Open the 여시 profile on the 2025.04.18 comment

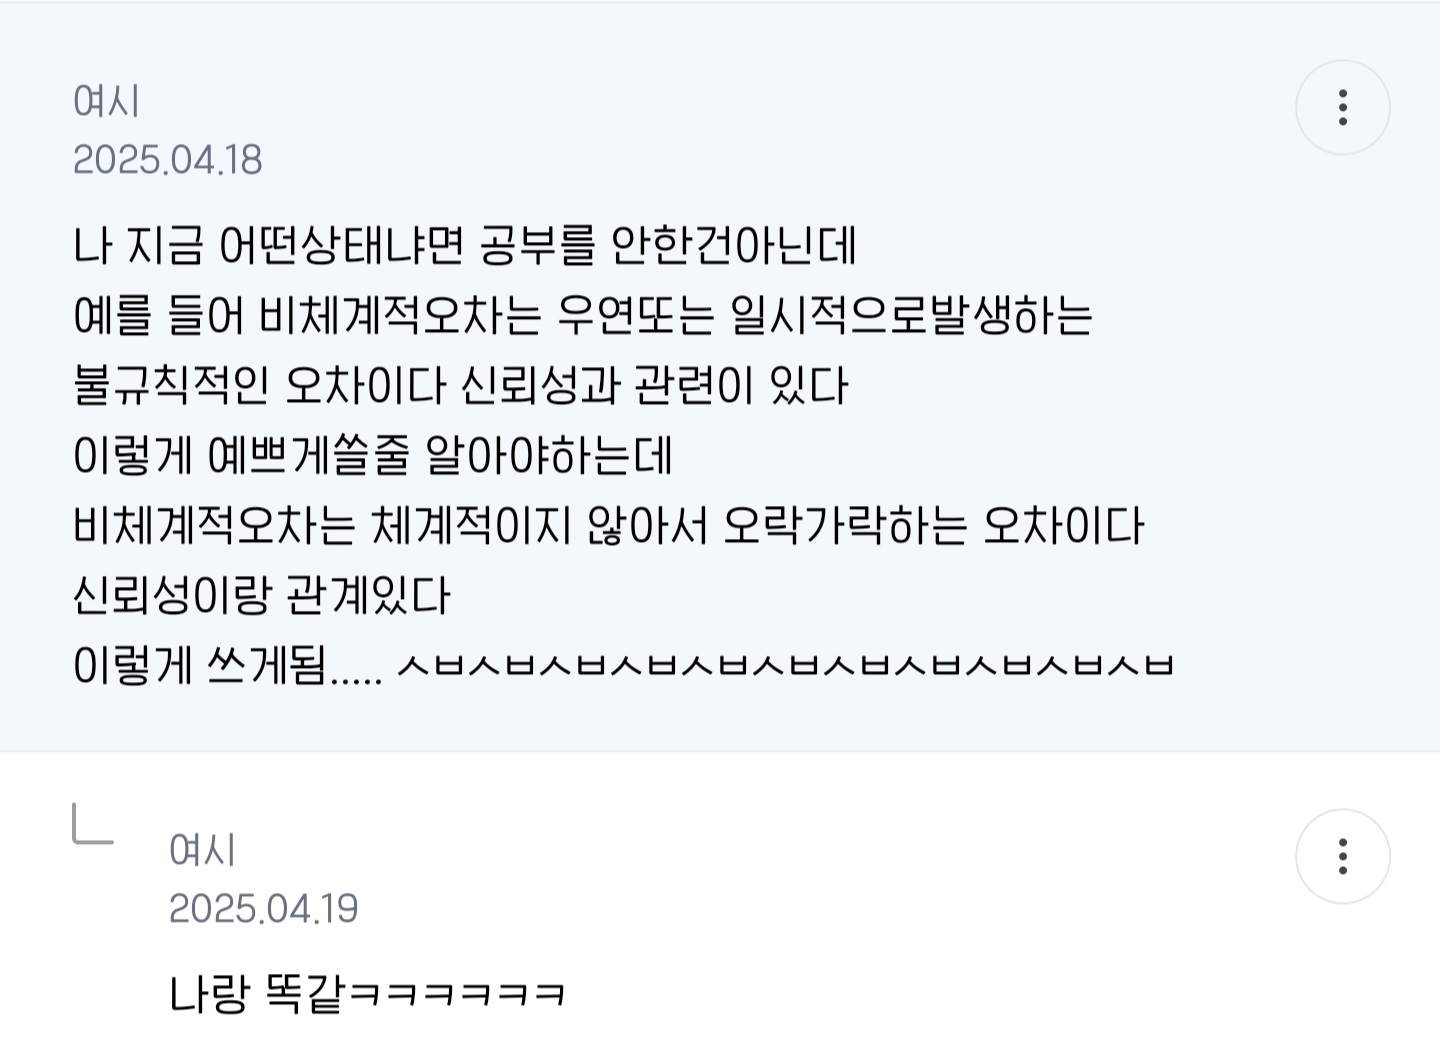[x=106, y=101]
